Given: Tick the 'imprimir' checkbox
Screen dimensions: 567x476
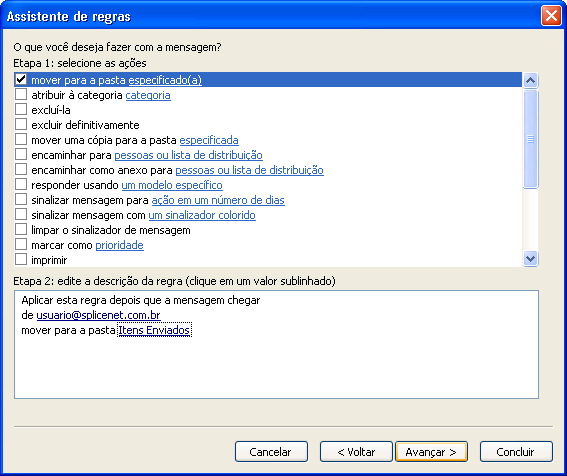Looking at the screenshot, I should click(x=21, y=259).
